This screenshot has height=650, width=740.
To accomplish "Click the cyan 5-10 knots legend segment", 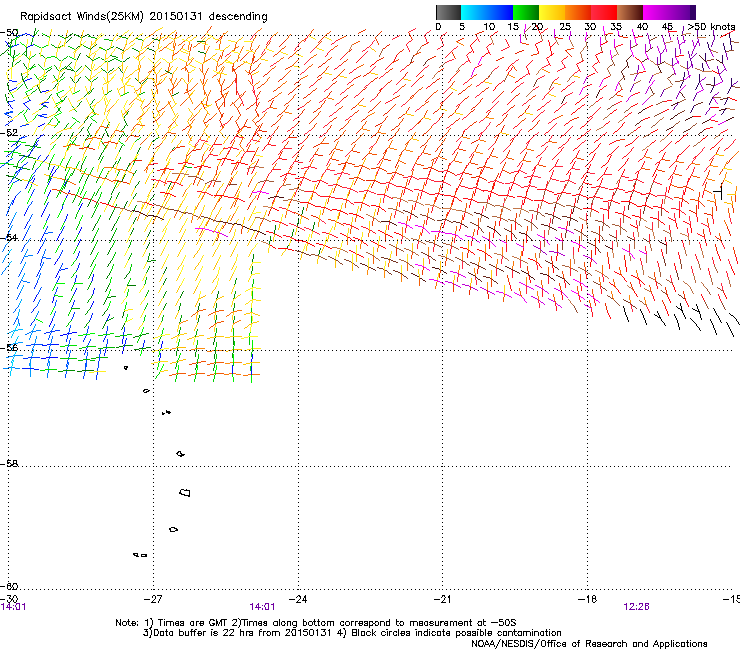I will coord(474,12).
